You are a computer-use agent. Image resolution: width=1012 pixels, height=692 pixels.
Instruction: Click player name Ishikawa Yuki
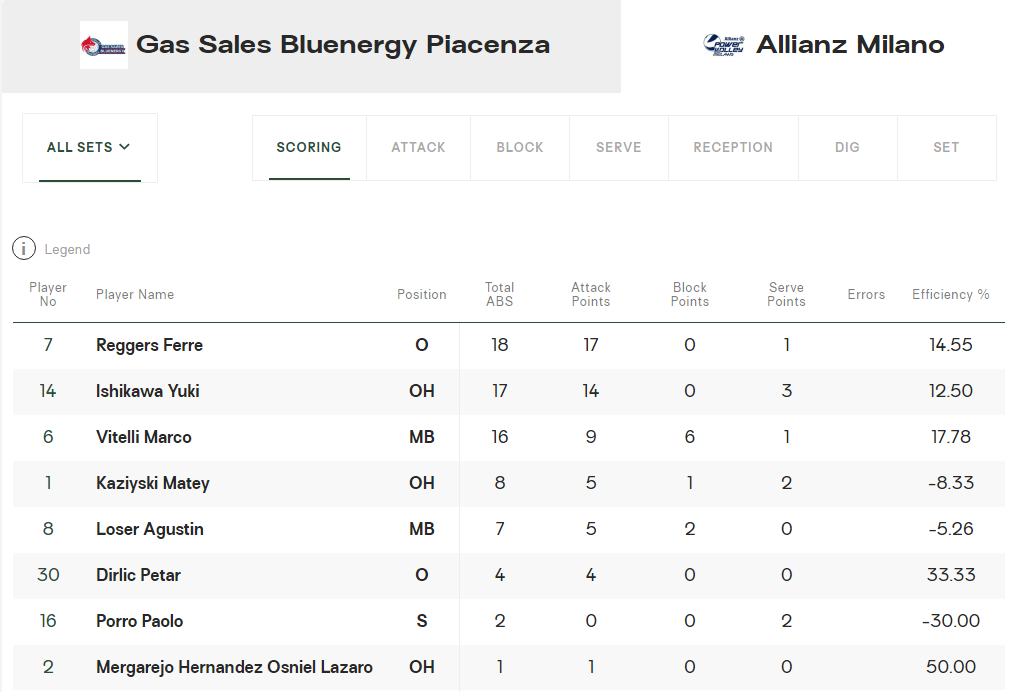[148, 391]
